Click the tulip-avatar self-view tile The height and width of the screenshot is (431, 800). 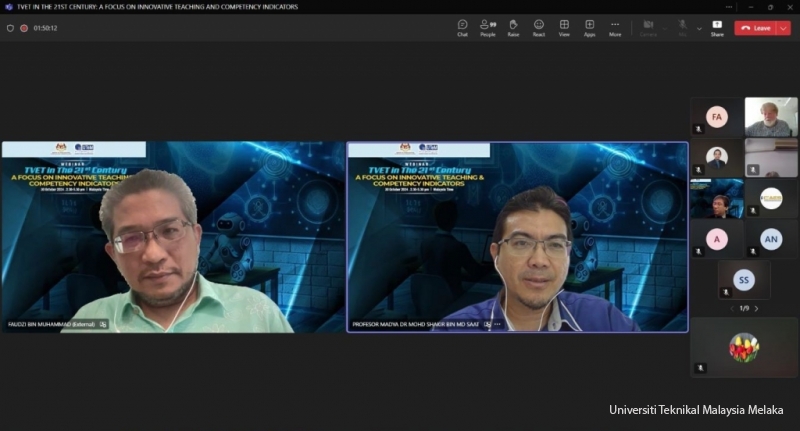tap(743, 346)
